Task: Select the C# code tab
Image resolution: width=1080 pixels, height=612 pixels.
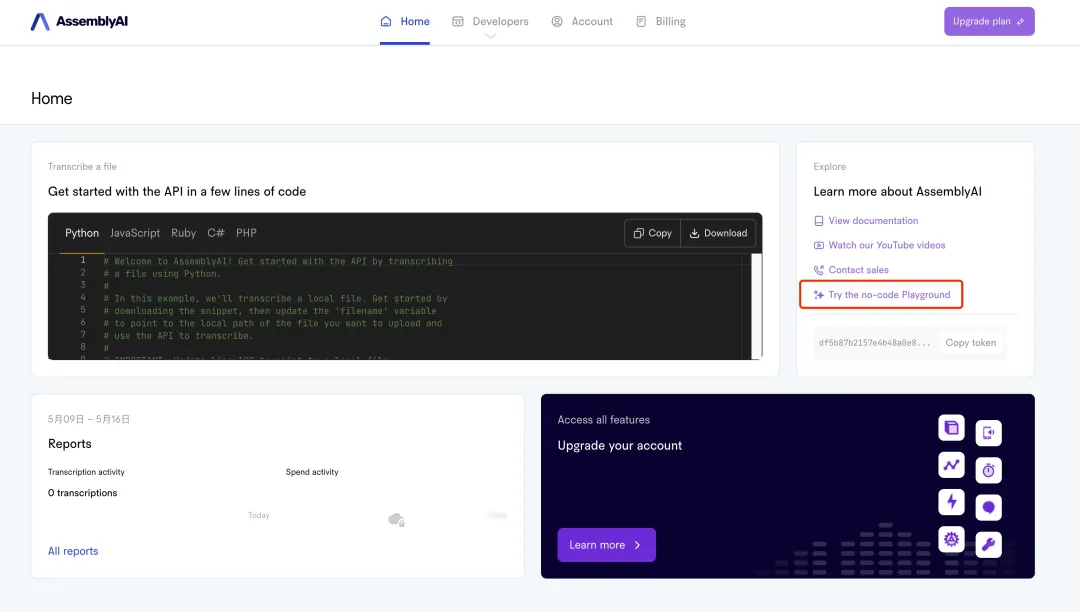Action: pyautogui.click(x=216, y=233)
